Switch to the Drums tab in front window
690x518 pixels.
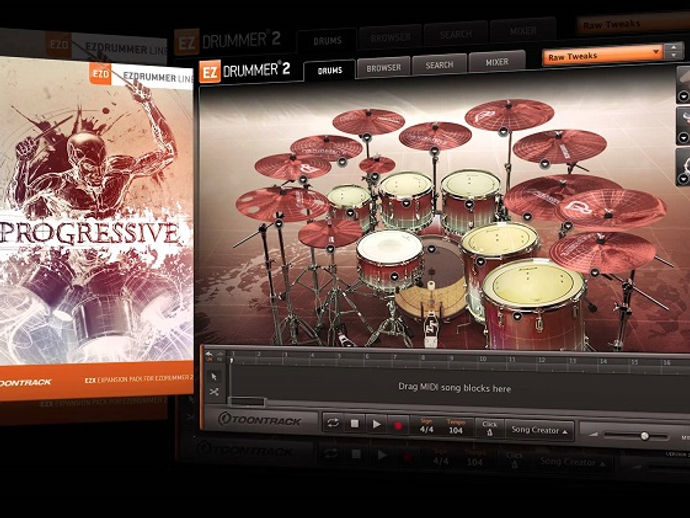[330, 70]
